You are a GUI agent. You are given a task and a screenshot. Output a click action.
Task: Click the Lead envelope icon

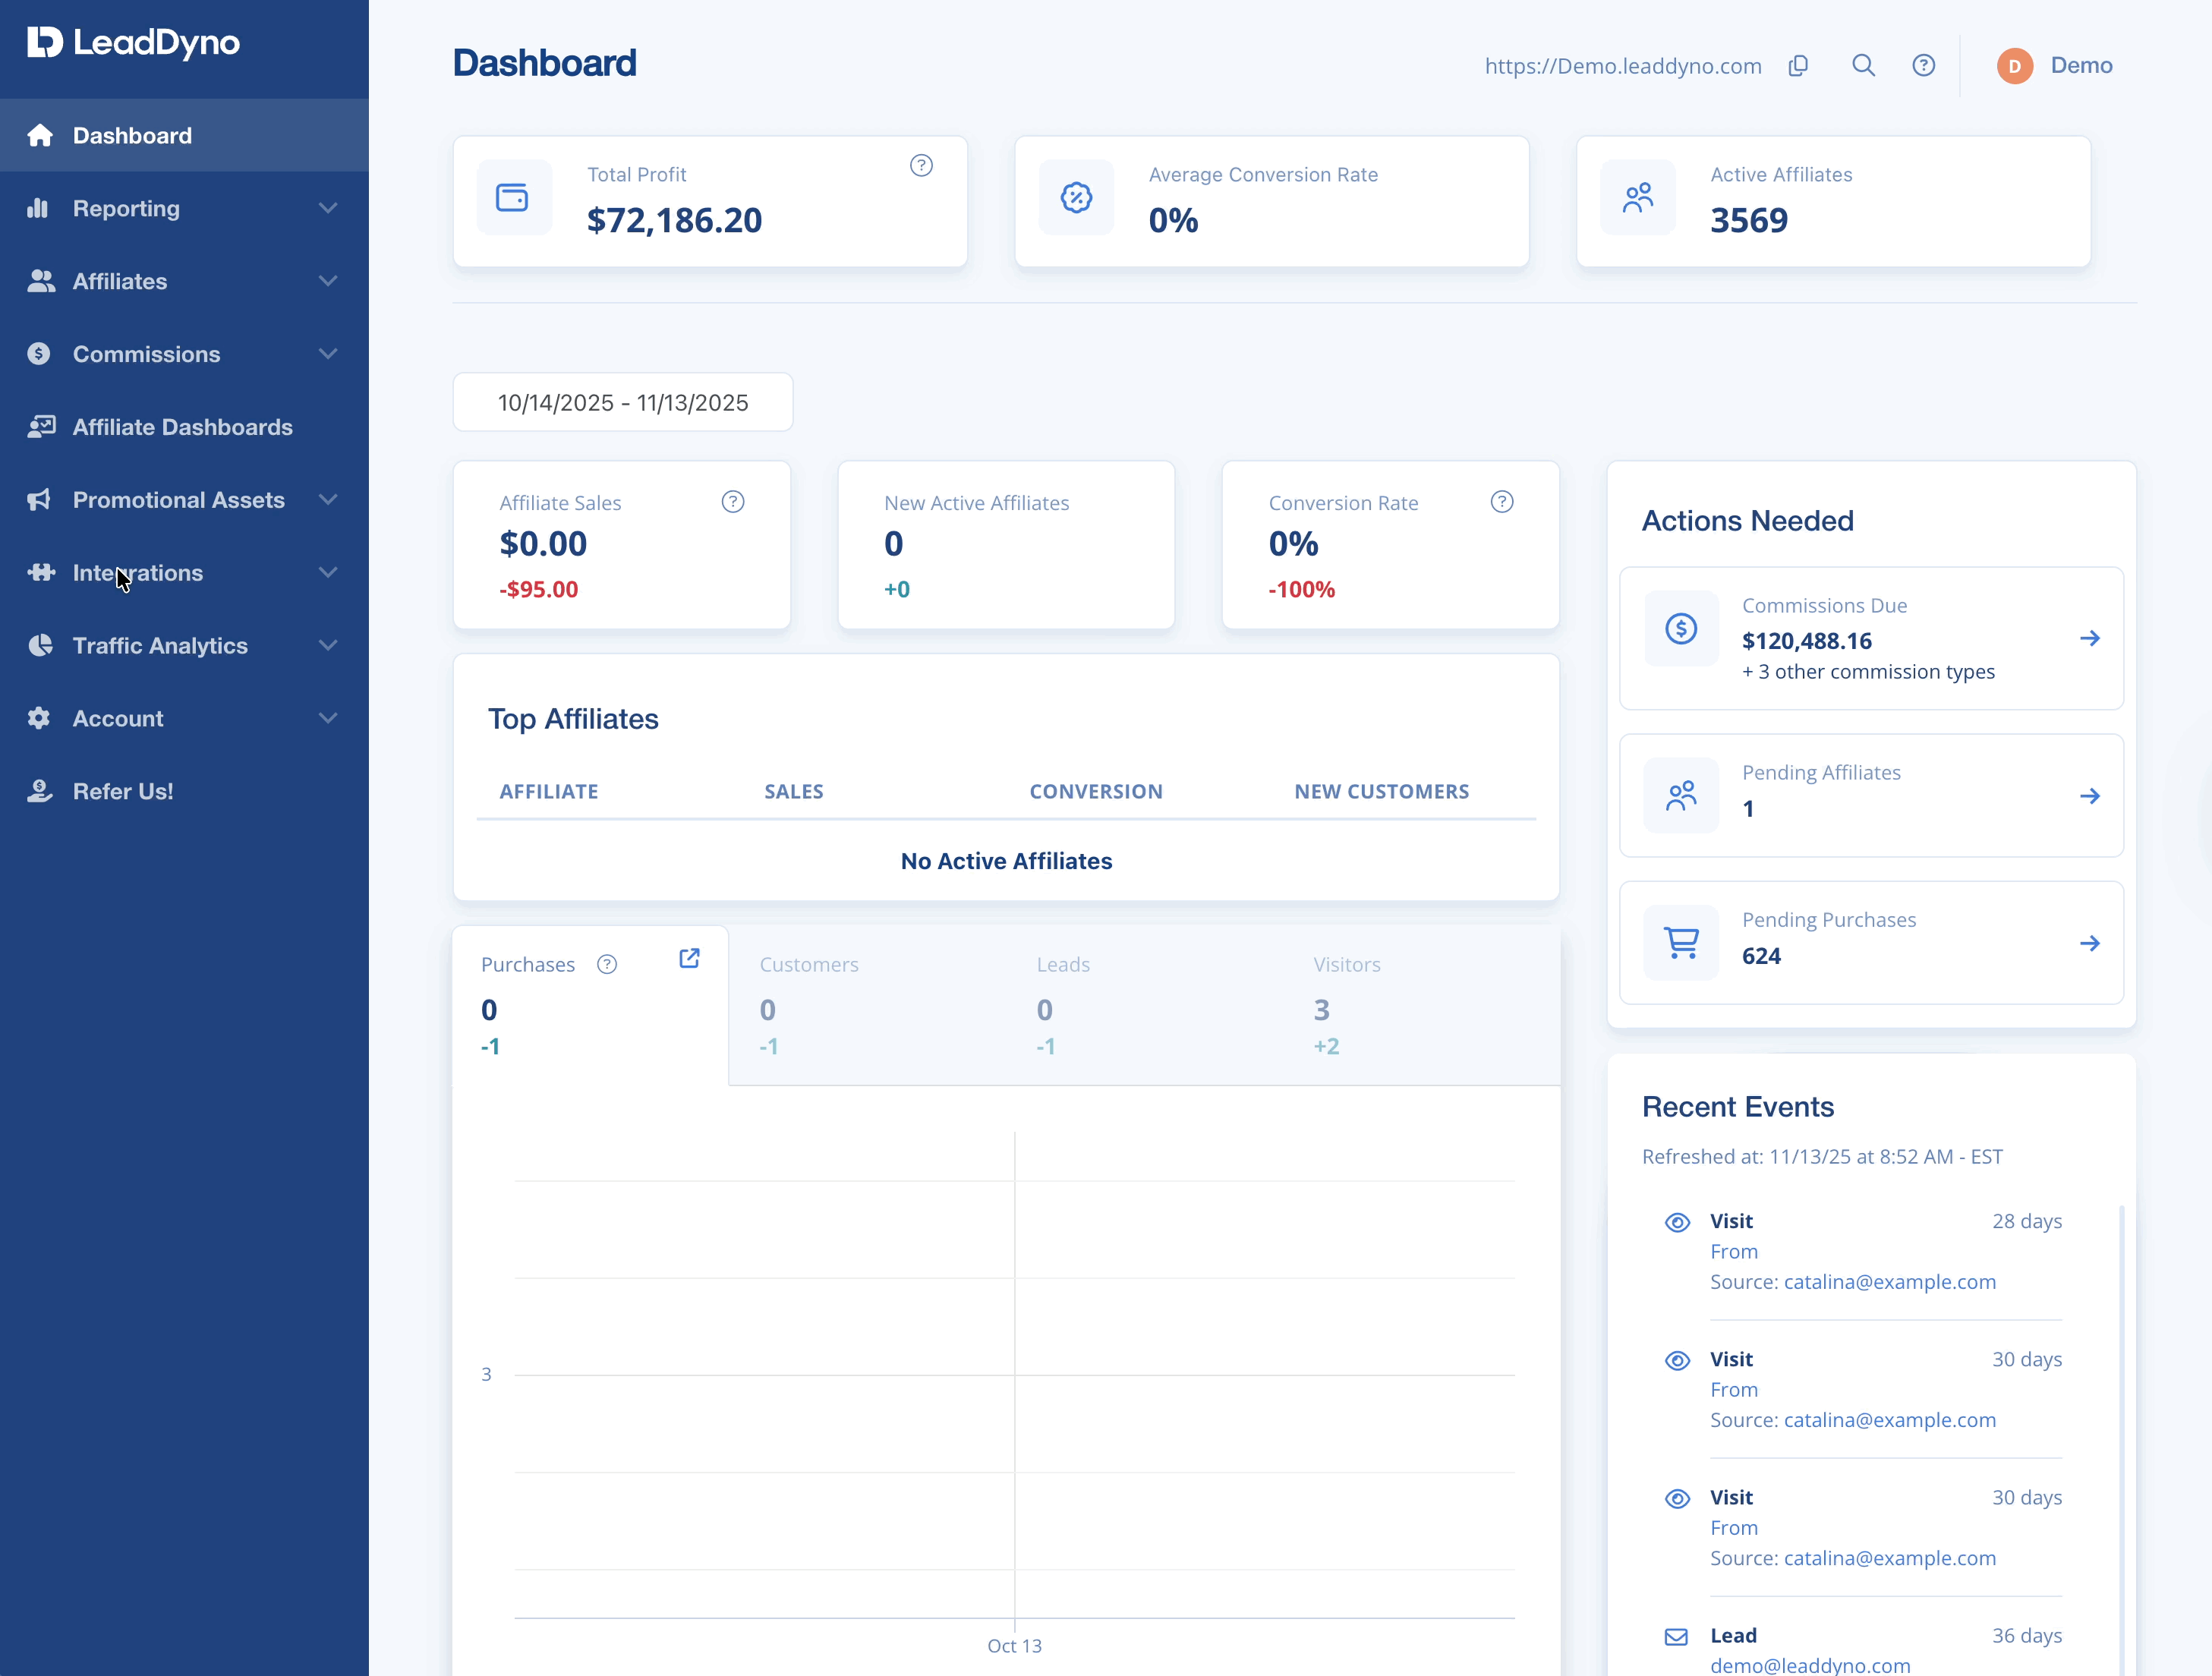click(1676, 1637)
